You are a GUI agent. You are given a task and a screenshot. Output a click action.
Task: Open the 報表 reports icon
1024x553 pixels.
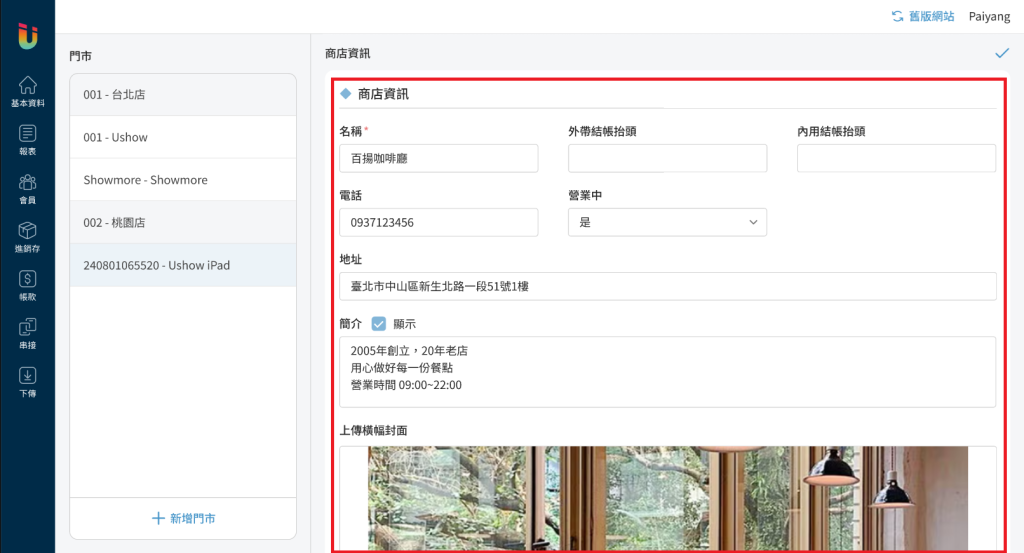pos(27,139)
